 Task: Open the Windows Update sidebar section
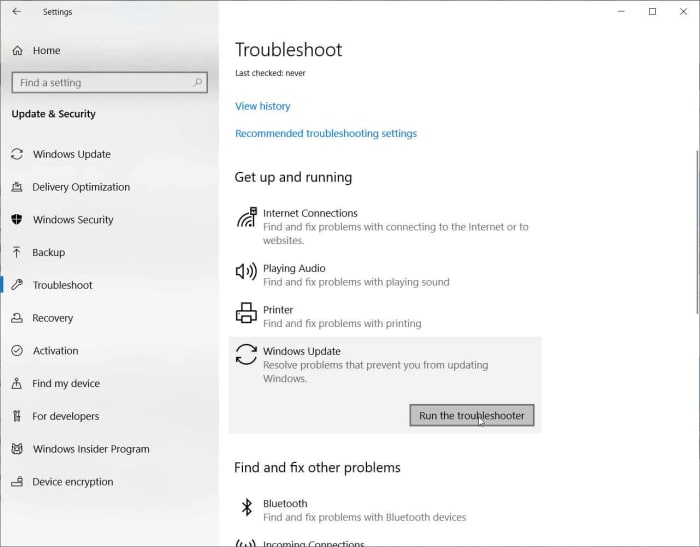point(71,154)
